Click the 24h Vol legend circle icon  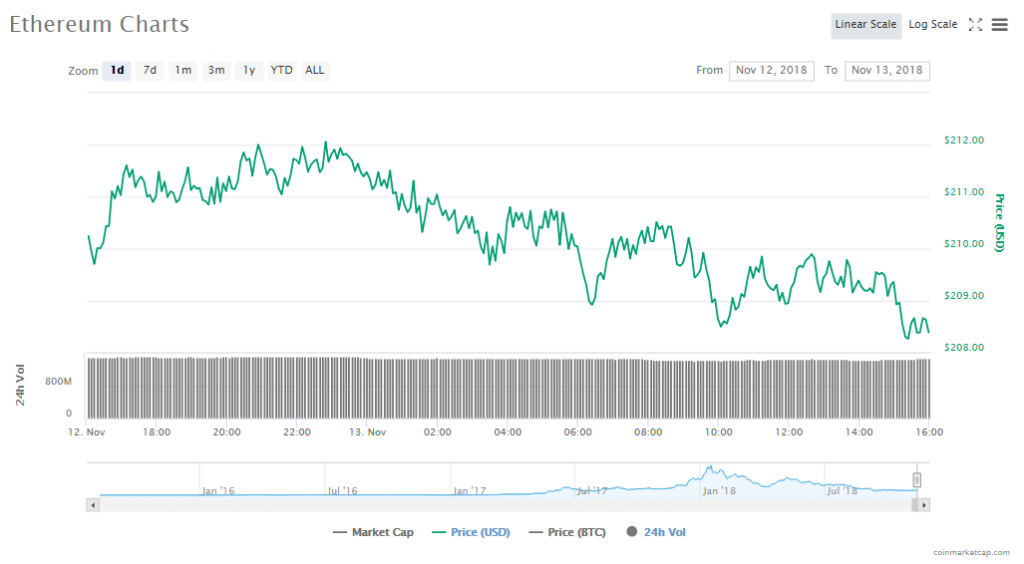click(x=632, y=532)
